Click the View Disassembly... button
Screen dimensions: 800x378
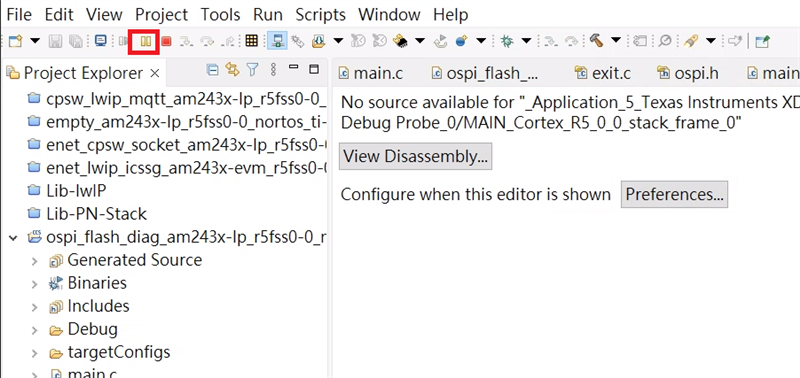[415, 156]
